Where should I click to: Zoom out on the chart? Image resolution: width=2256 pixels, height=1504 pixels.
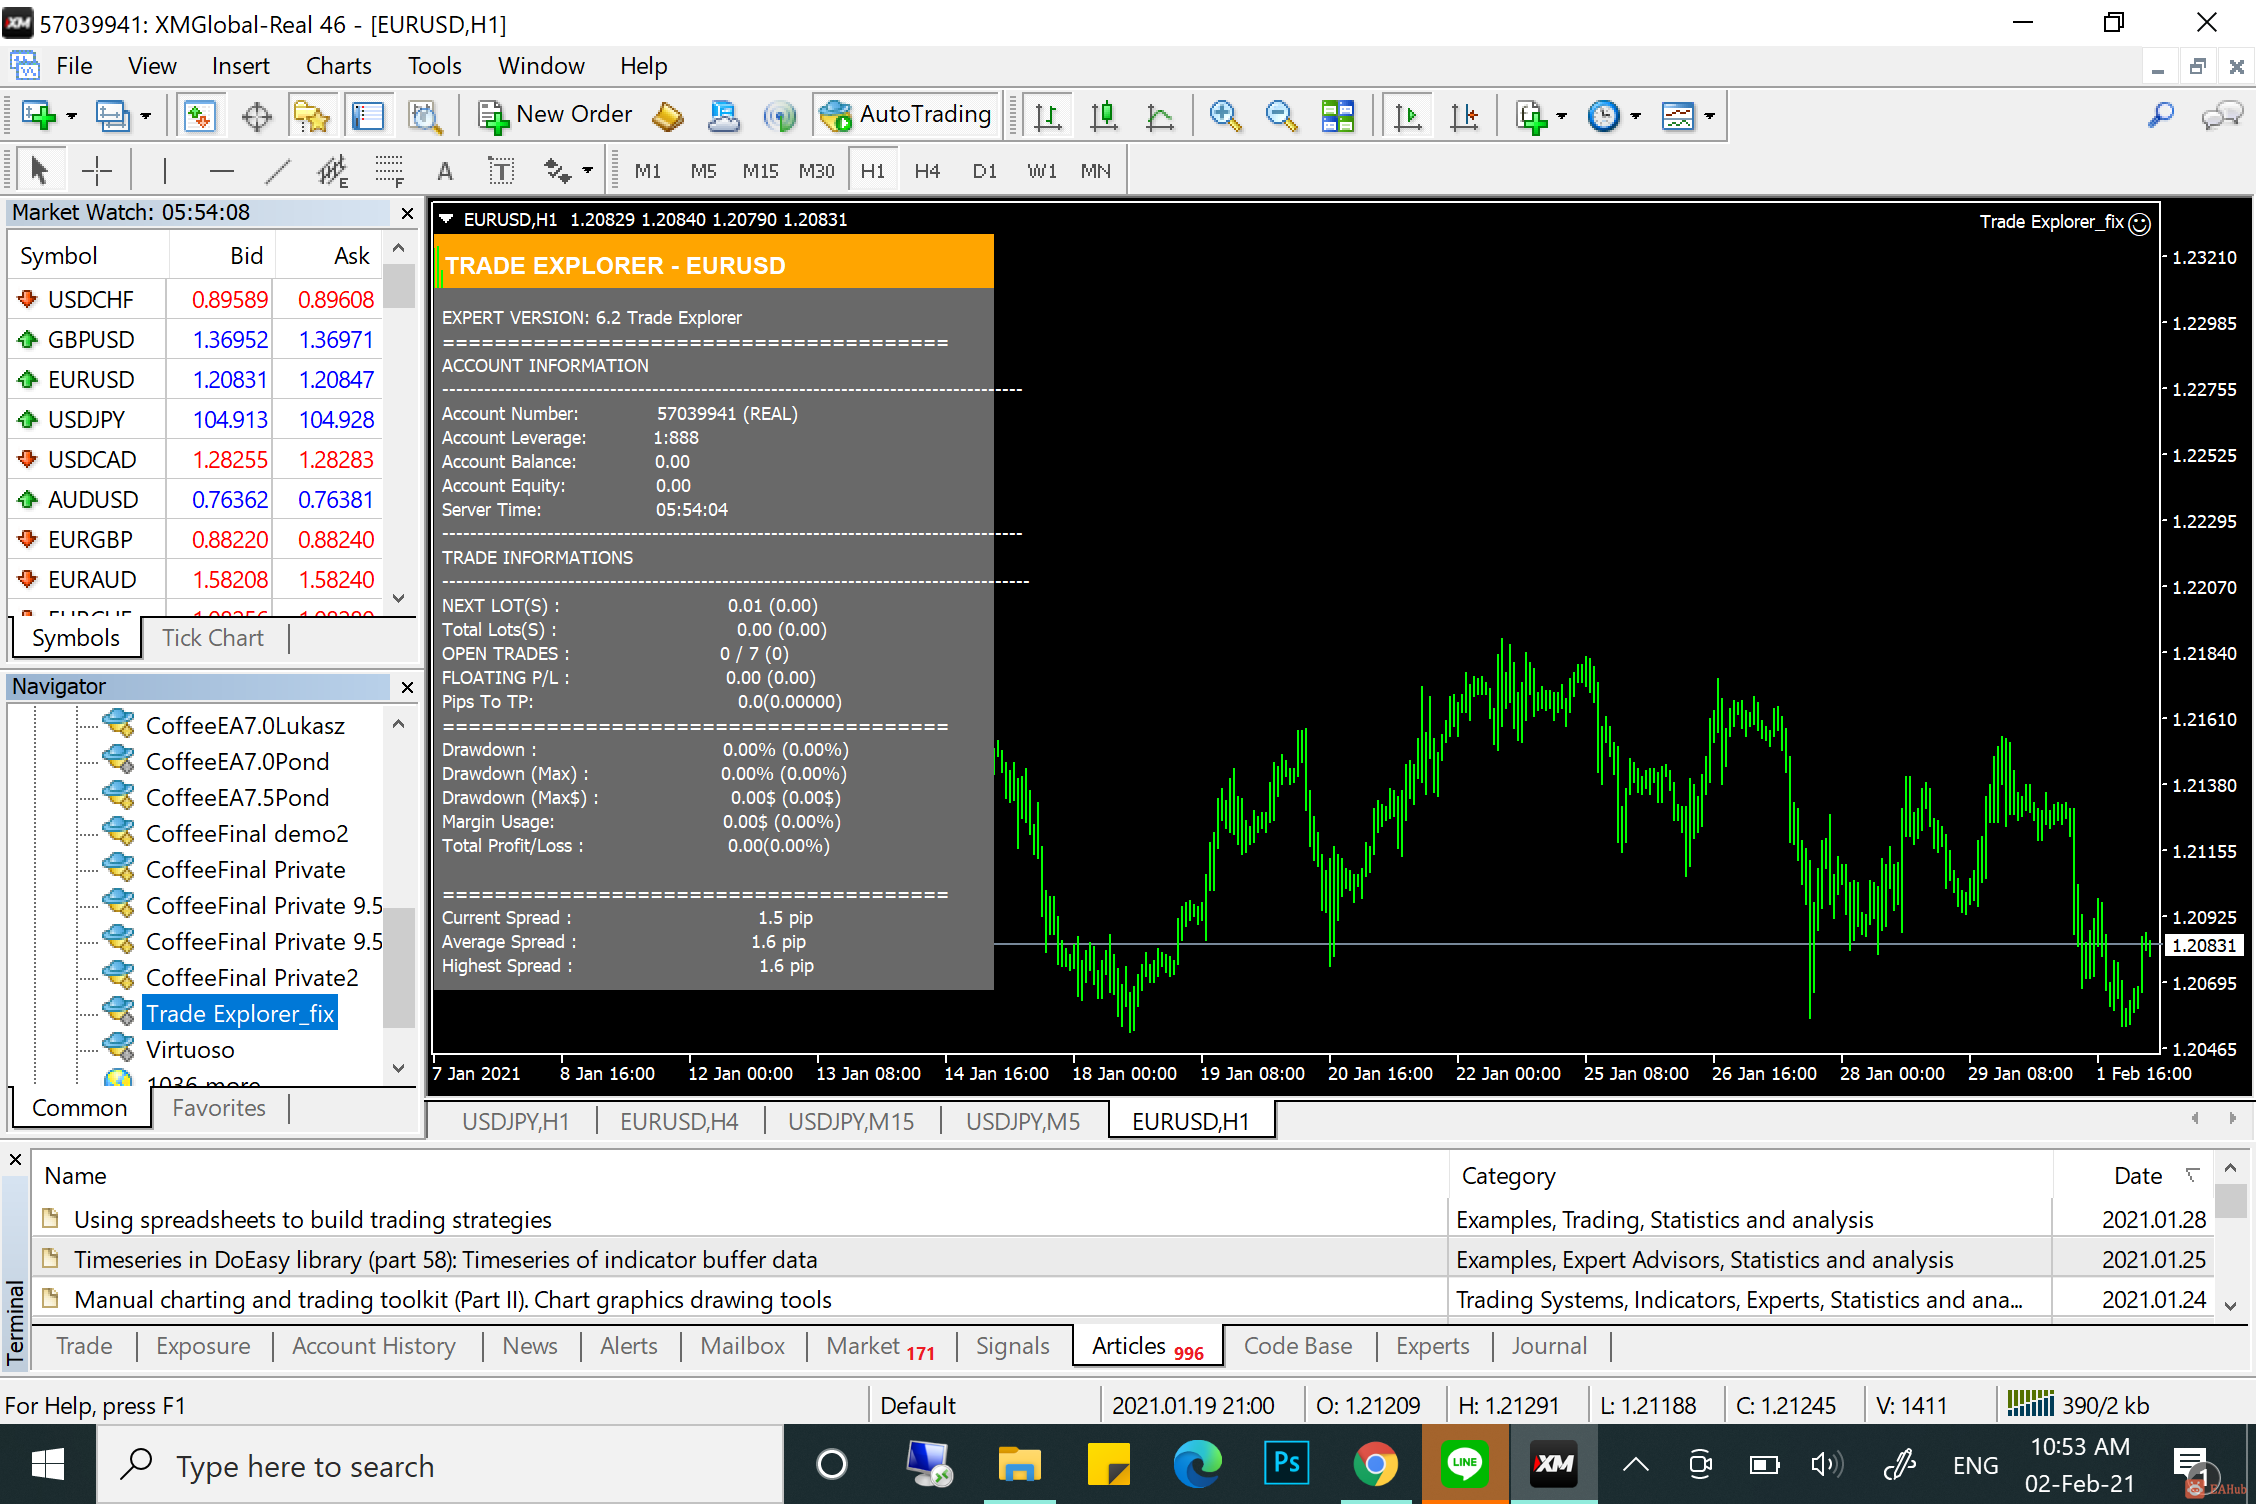1281,116
